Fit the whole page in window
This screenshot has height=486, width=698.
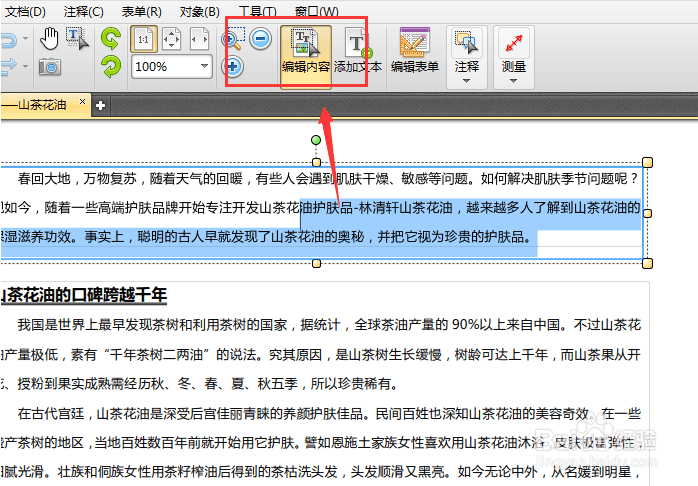point(171,39)
